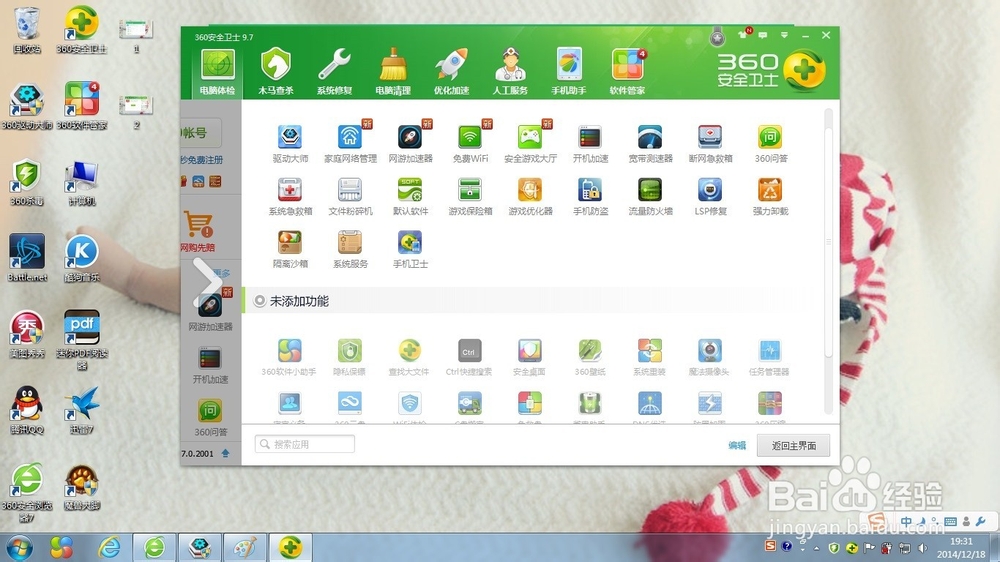Viewport: 1000px width, 562px height.
Task: Click the volume icon in system tray
Action: pos(922,547)
